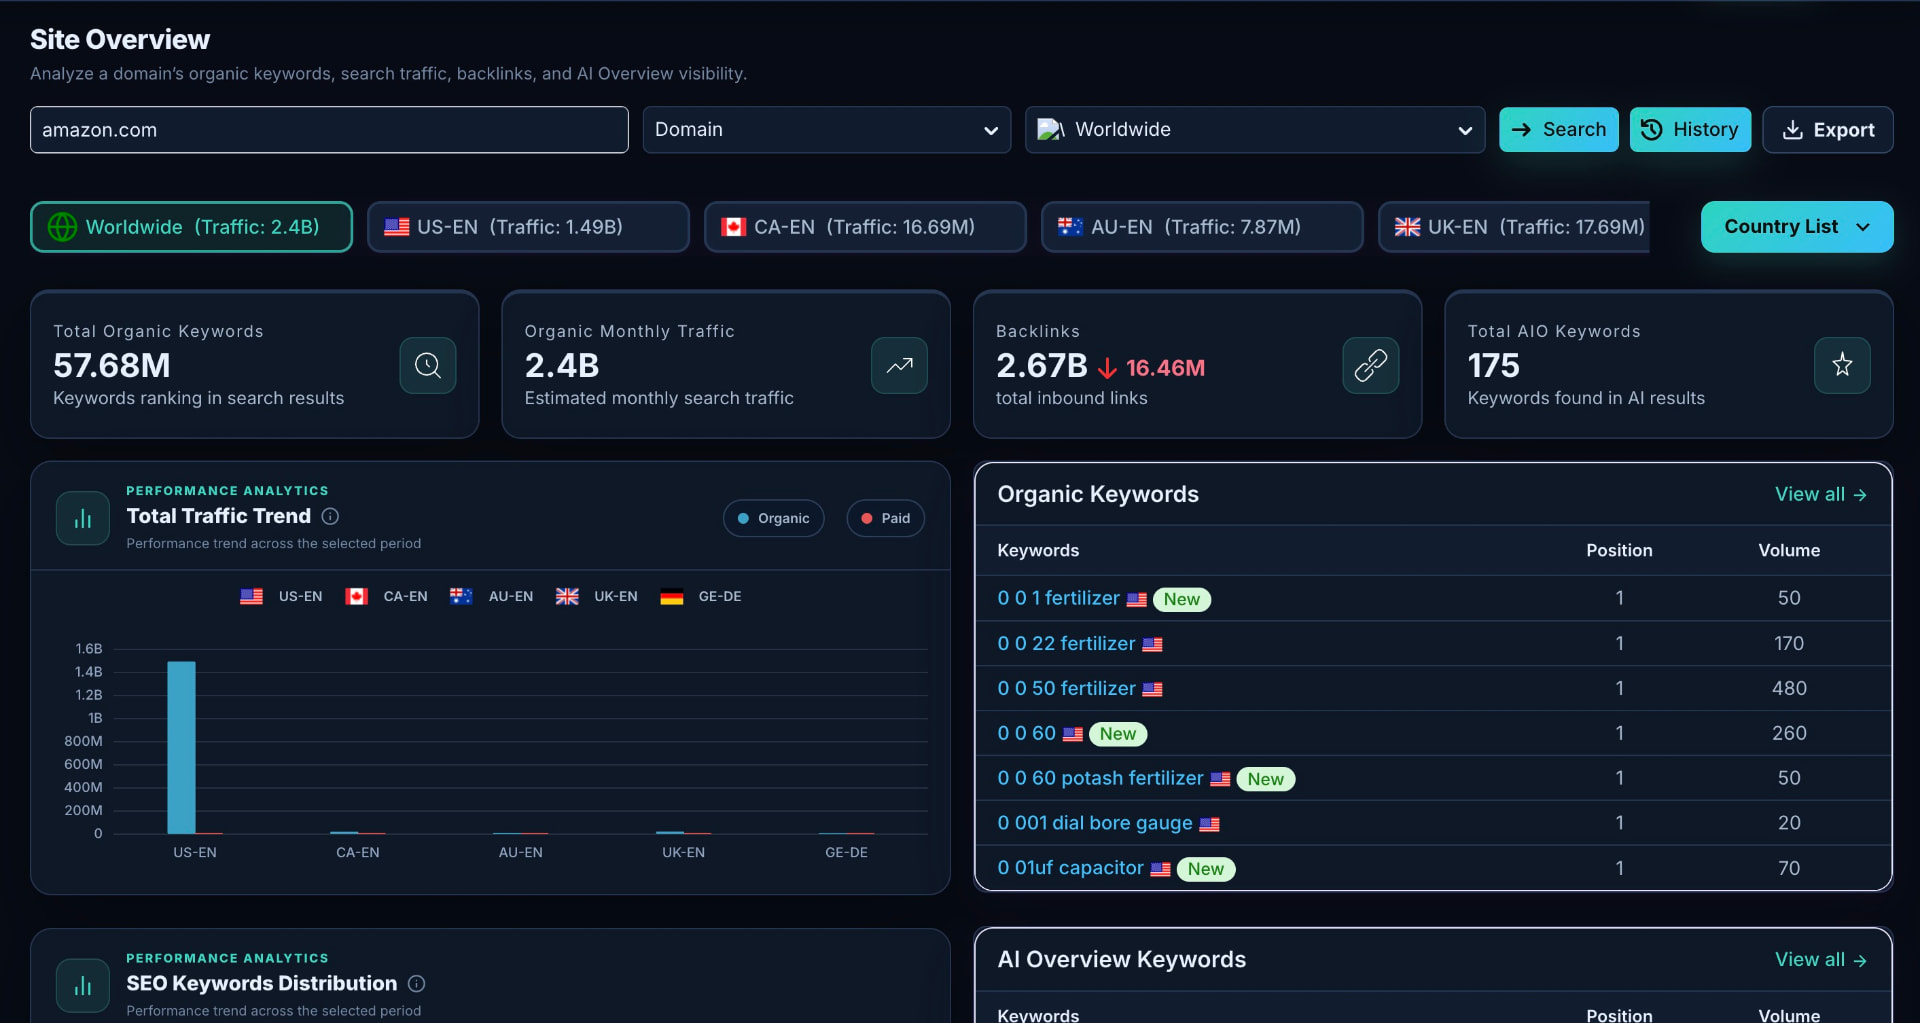The height and width of the screenshot is (1023, 1920).
Task: Click View all in AI Overview Keywords
Action: pos(1820,959)
